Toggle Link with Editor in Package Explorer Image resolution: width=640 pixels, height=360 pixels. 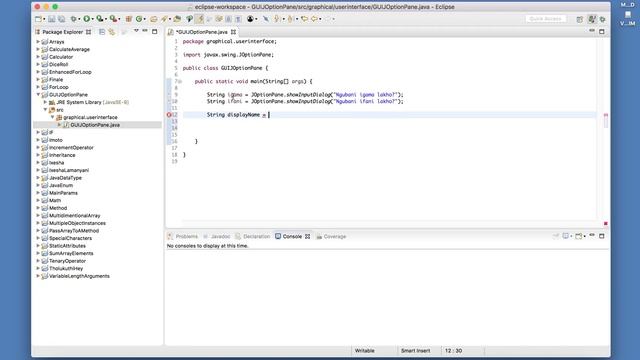pos(112,31)
